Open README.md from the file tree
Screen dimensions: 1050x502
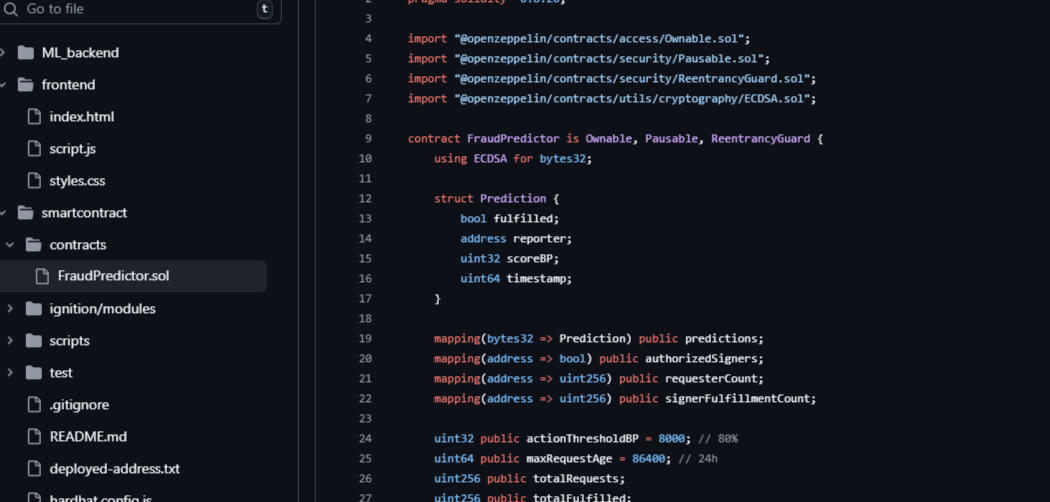click(x=88, y=437)
